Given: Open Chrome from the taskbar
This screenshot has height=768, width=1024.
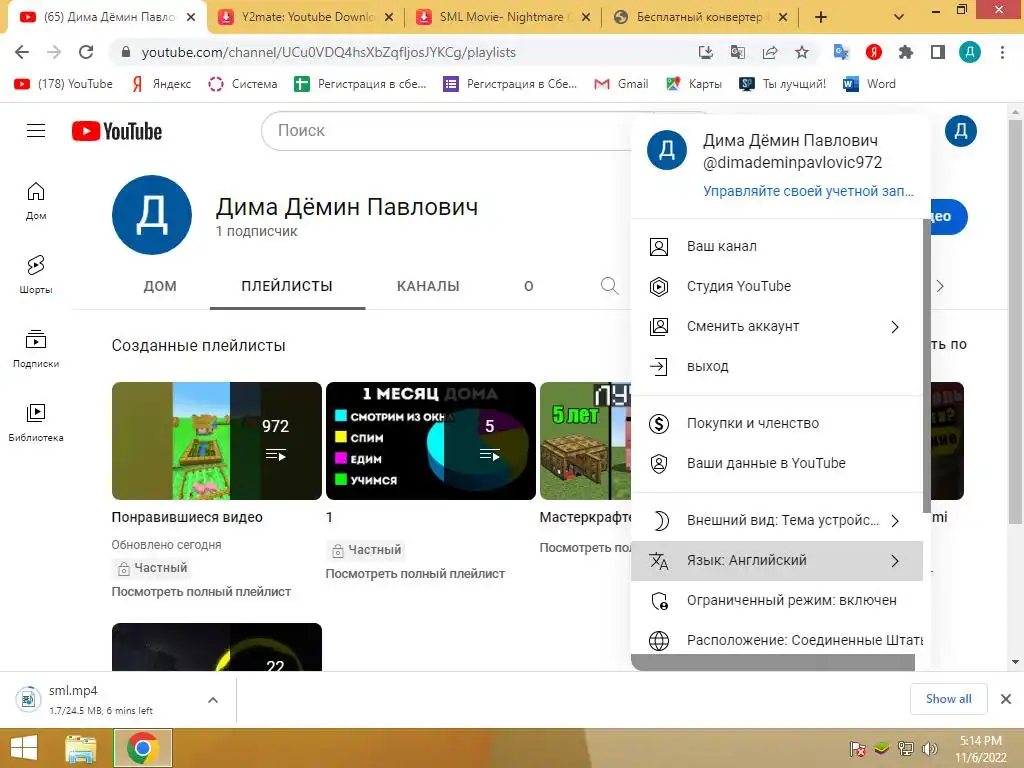Looking at the screenshot, I should pyautogui.click(x=143, y=748).
